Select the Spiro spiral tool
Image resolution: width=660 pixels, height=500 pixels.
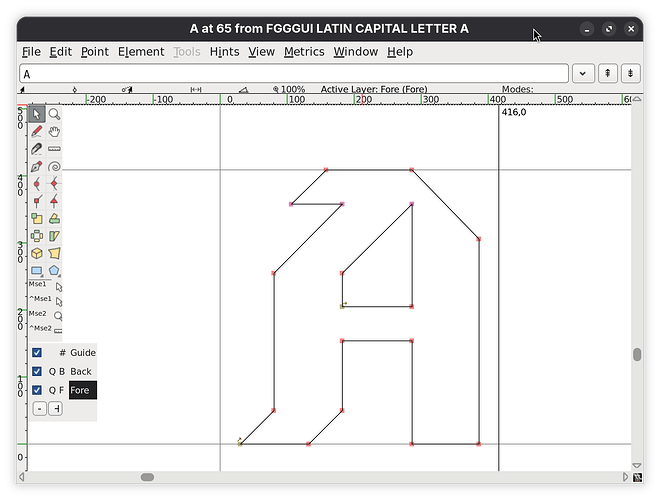55,167
